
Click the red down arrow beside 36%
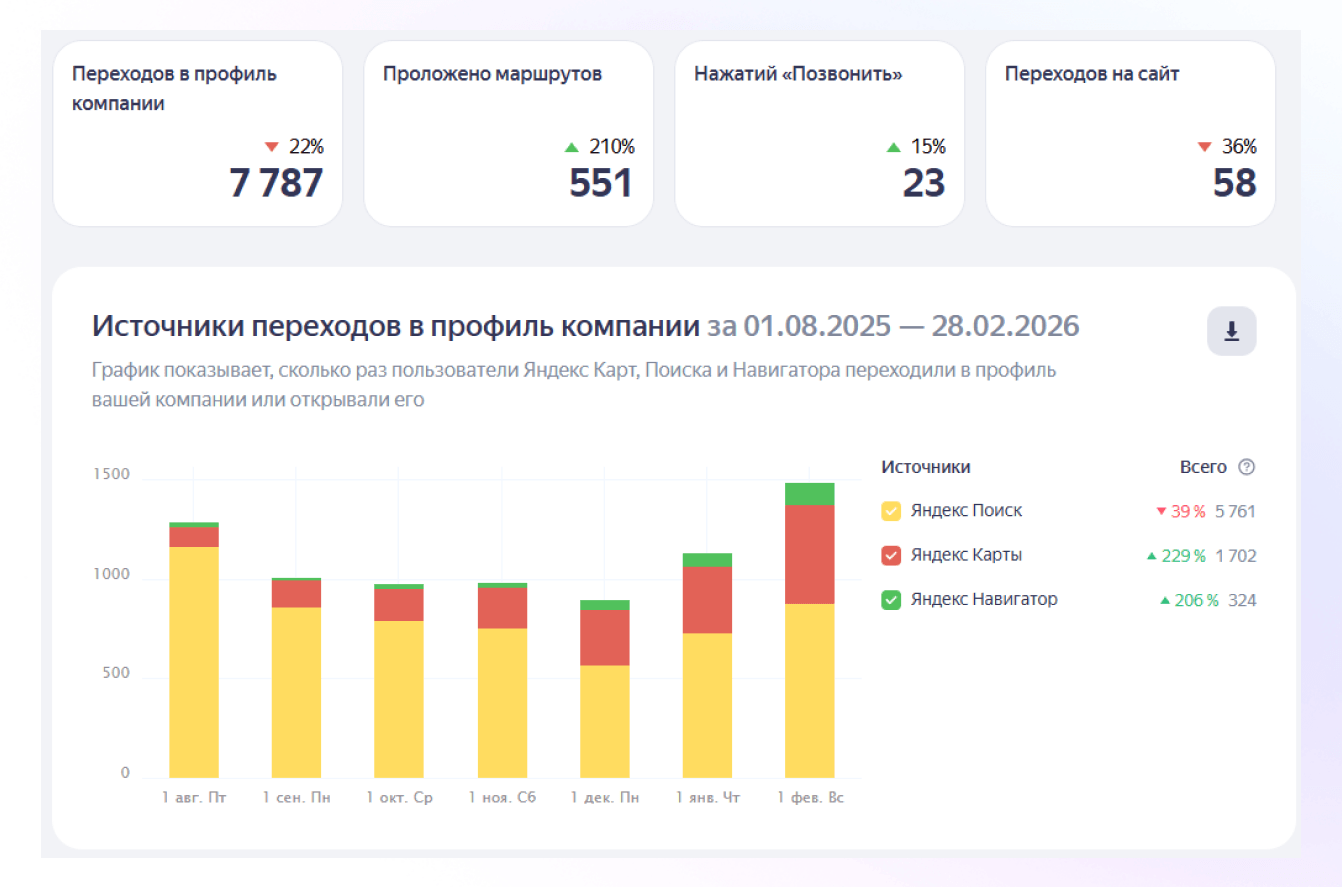click(1204, 147)
